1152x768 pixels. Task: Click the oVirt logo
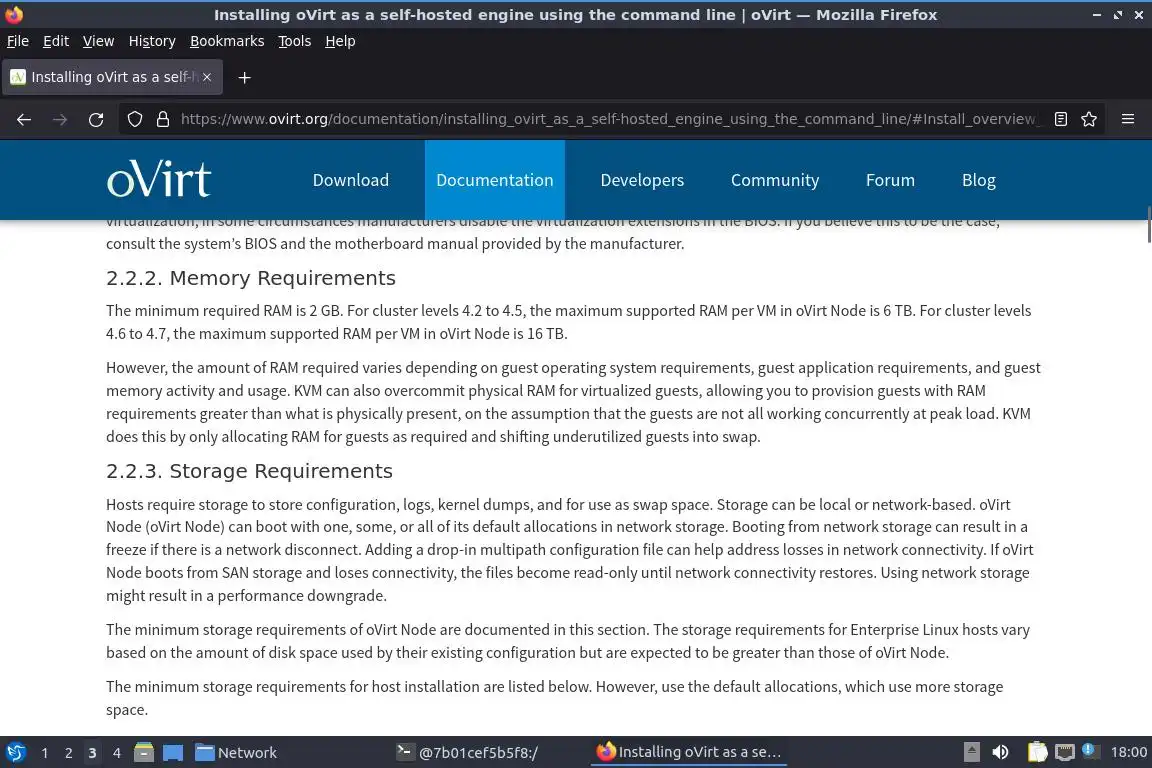coord(159,179)
